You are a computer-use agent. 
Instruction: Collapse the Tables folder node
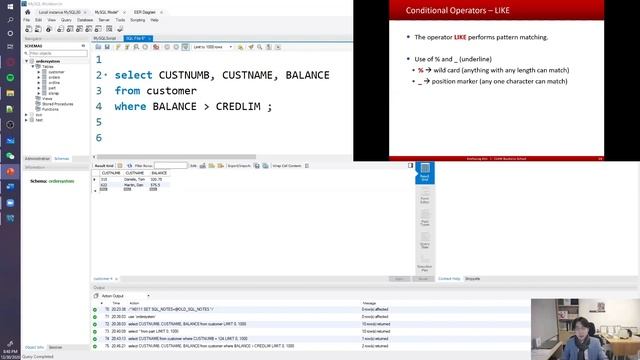pos(33,67)
